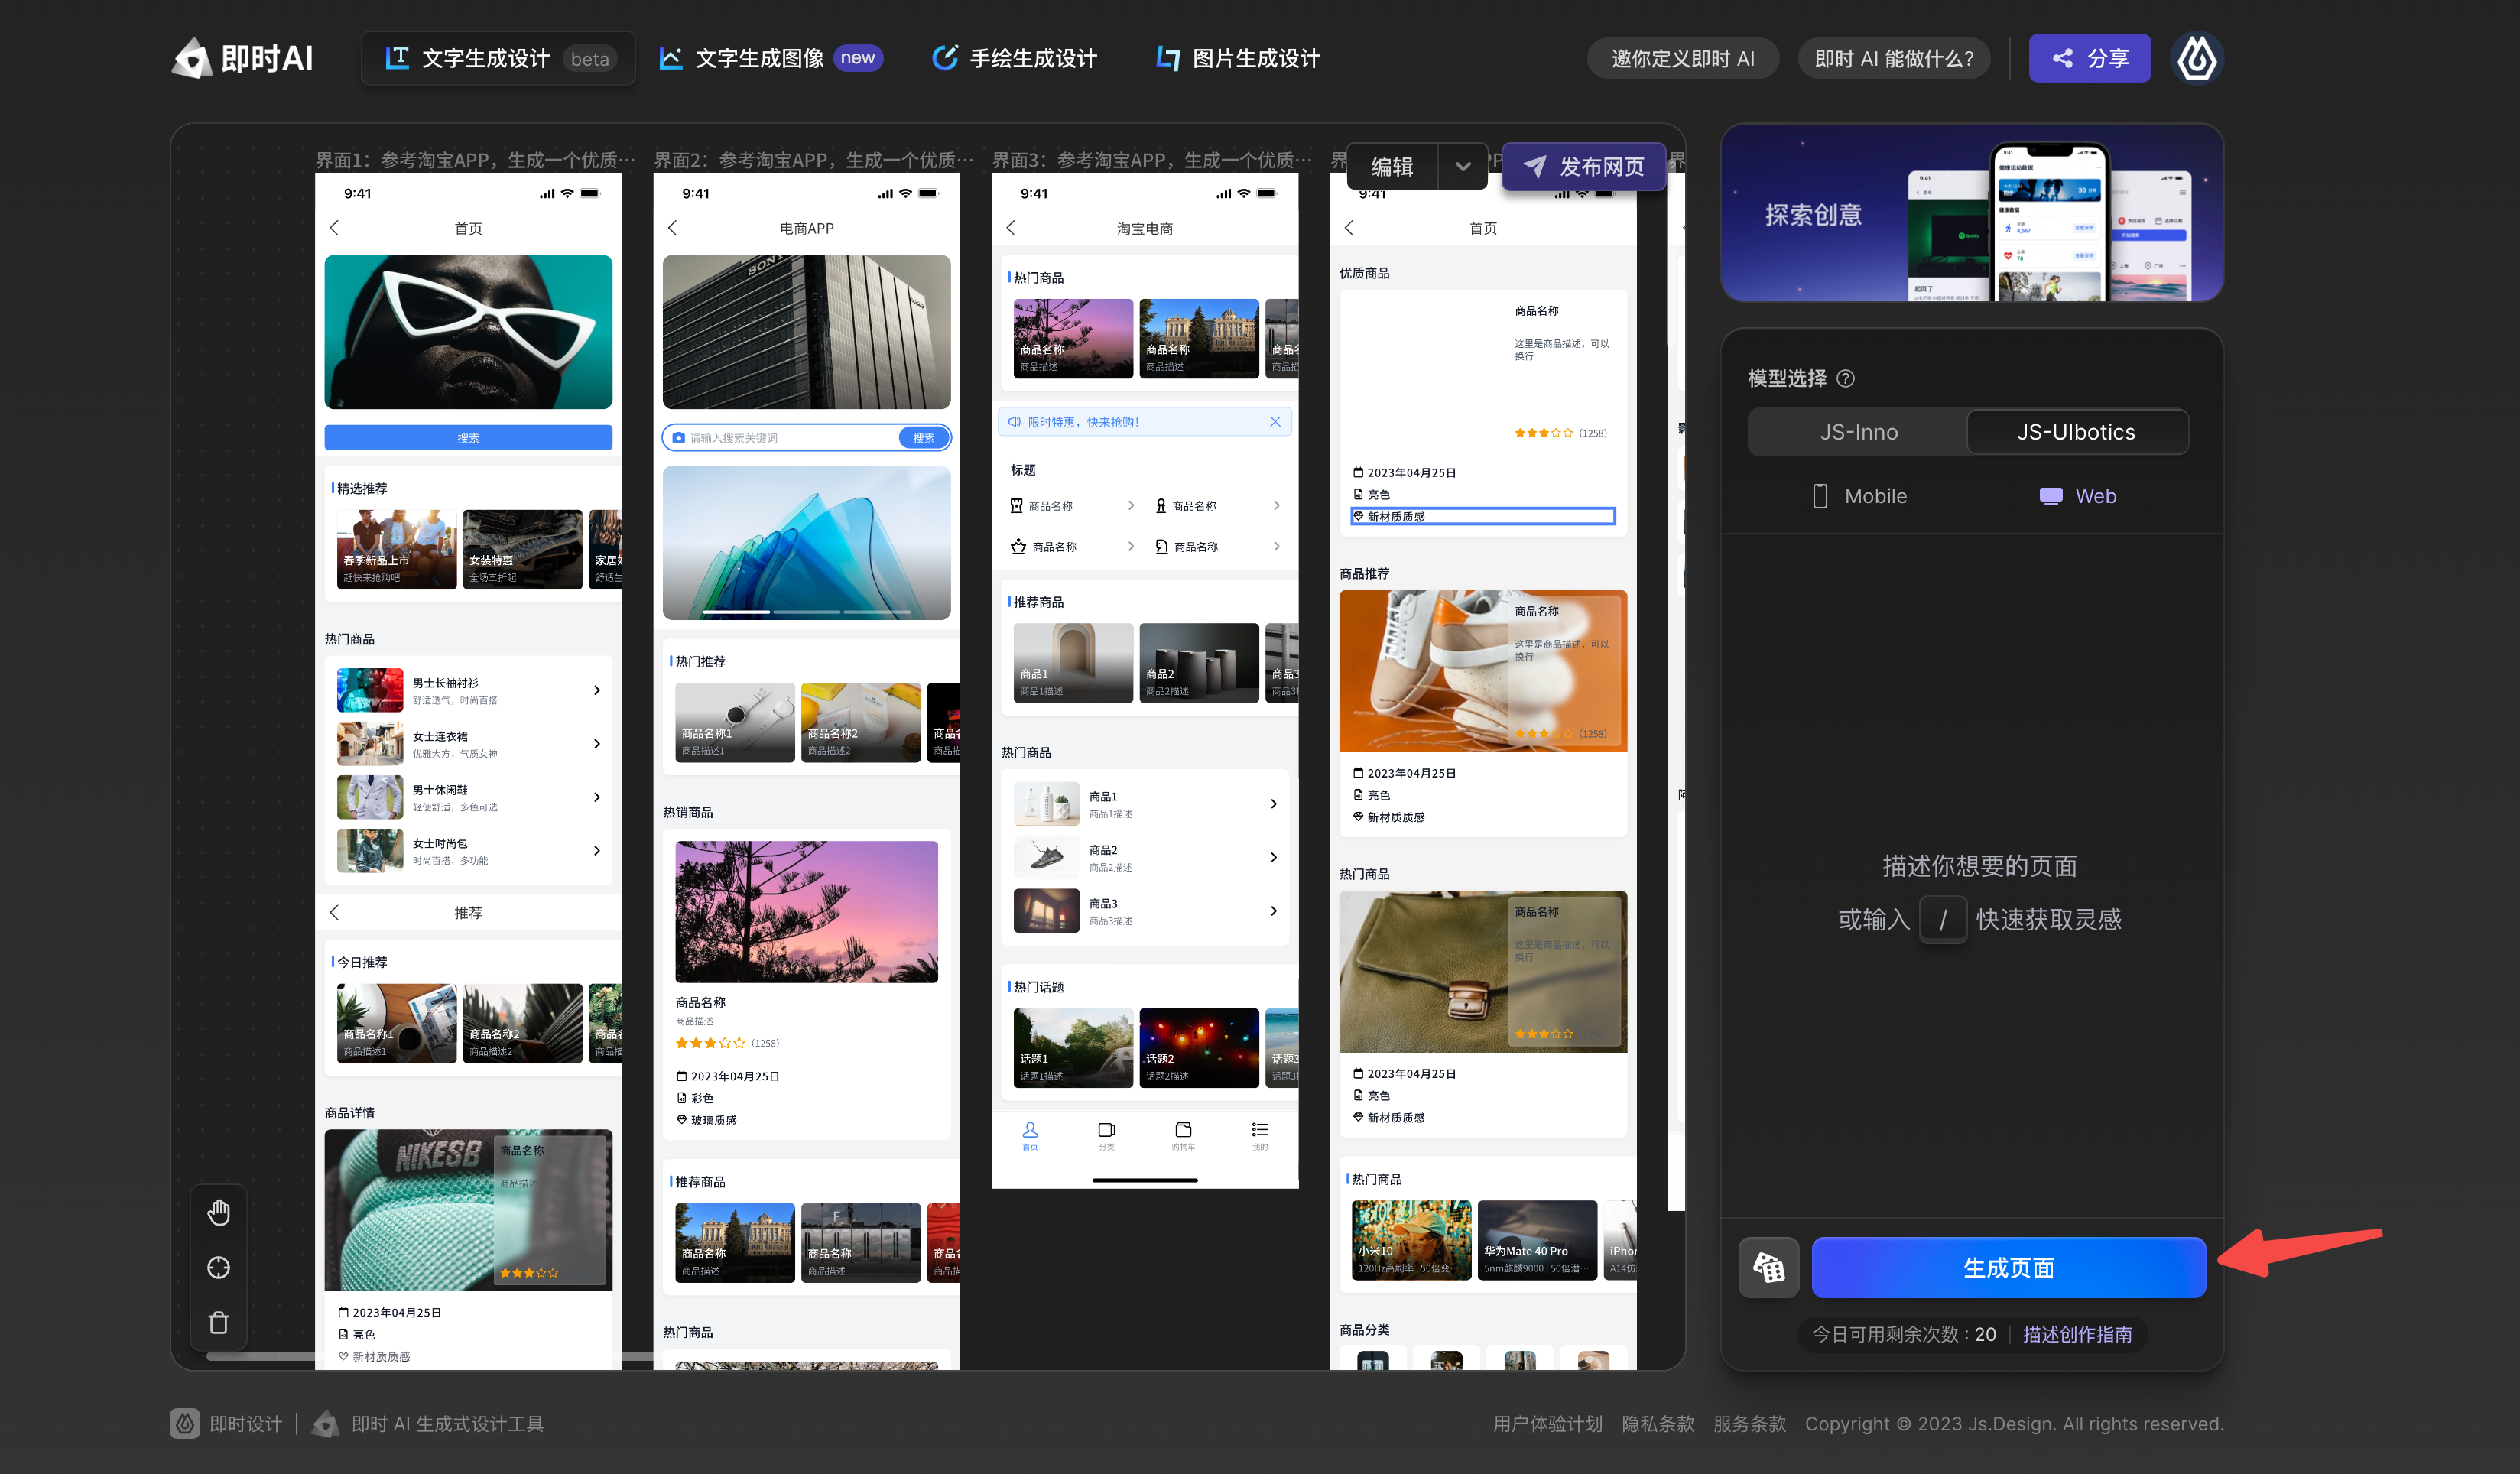Image resolution: width=2520 pixels, height=1474 pixels.
Task: Click the 搜索 pill button in 界面2
Action: (923, 438)
